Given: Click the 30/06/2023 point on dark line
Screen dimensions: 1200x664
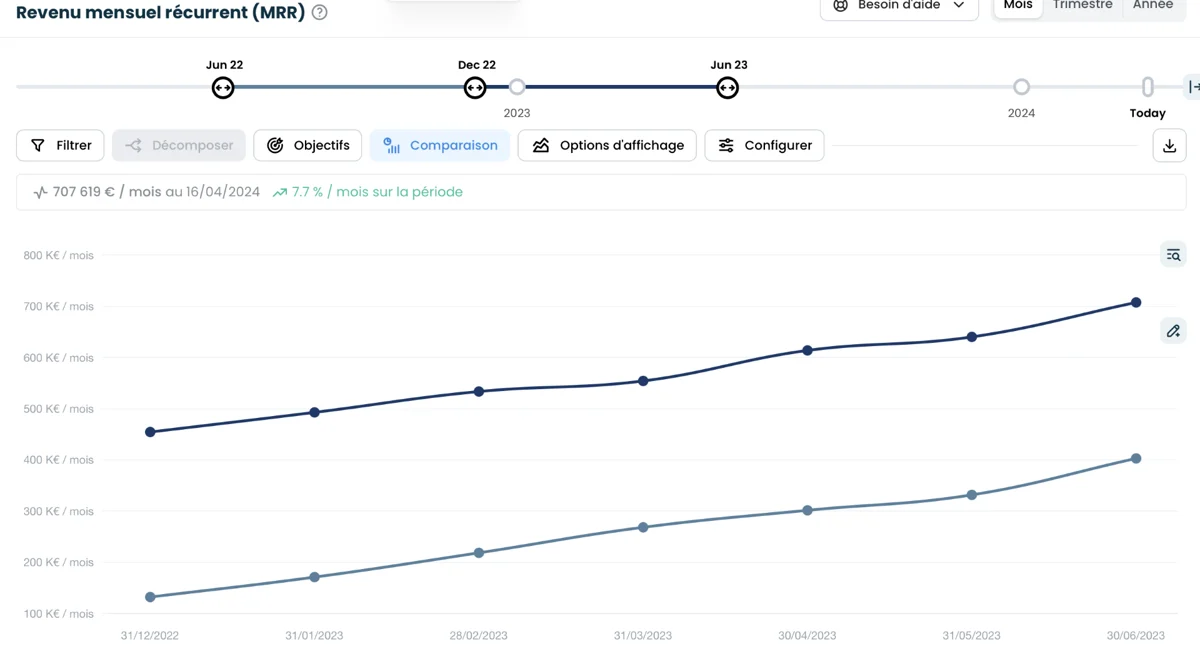Looking at the screenshot, I should (x=1136, y=303).
